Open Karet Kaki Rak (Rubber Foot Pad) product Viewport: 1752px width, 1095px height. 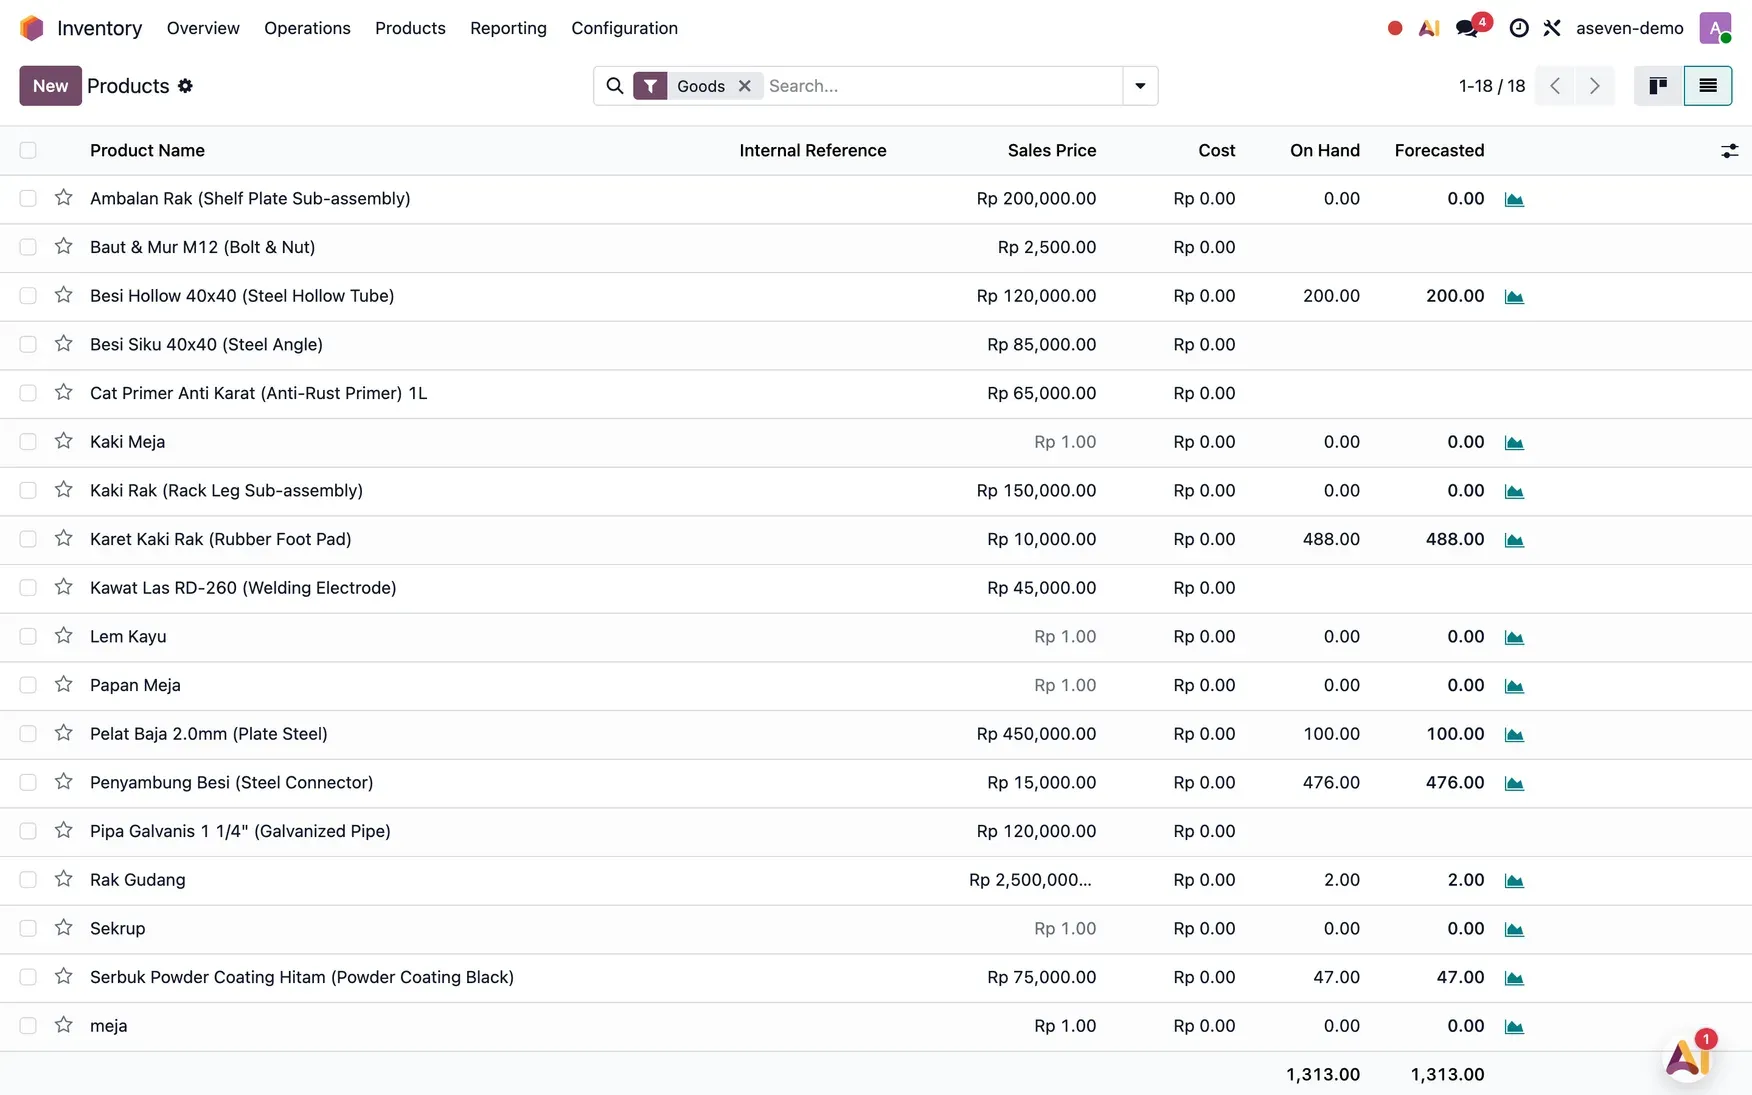(220, 539)
